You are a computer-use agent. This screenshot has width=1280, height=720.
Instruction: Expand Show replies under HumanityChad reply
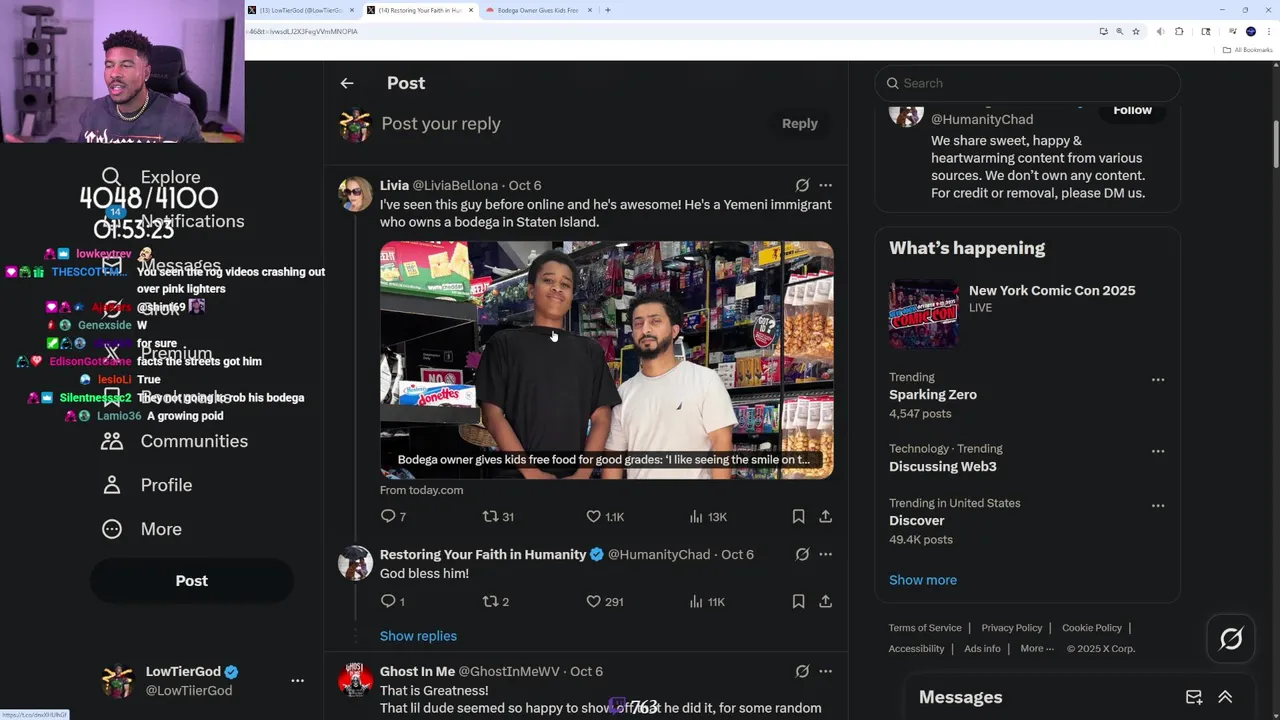tap(418, 636)
